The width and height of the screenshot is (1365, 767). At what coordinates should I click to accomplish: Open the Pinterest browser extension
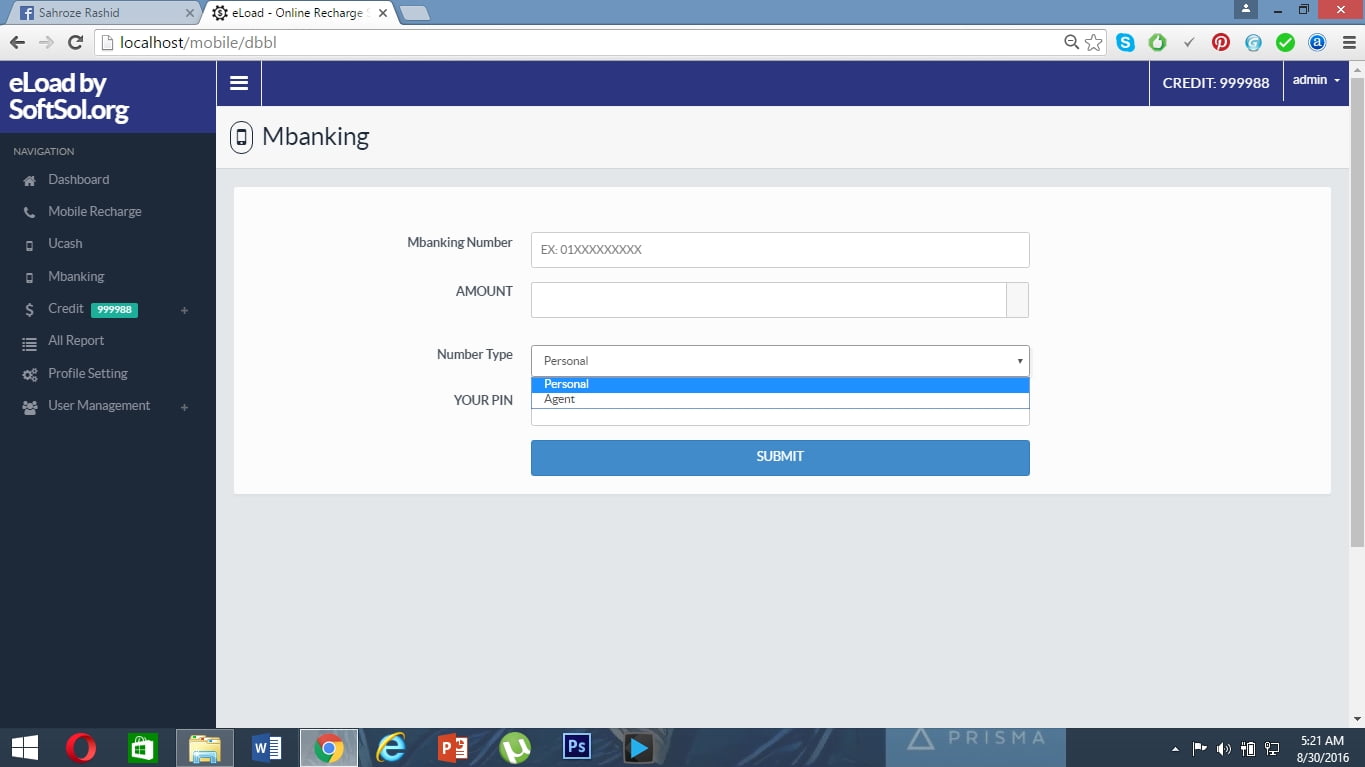pos(1221,42)
